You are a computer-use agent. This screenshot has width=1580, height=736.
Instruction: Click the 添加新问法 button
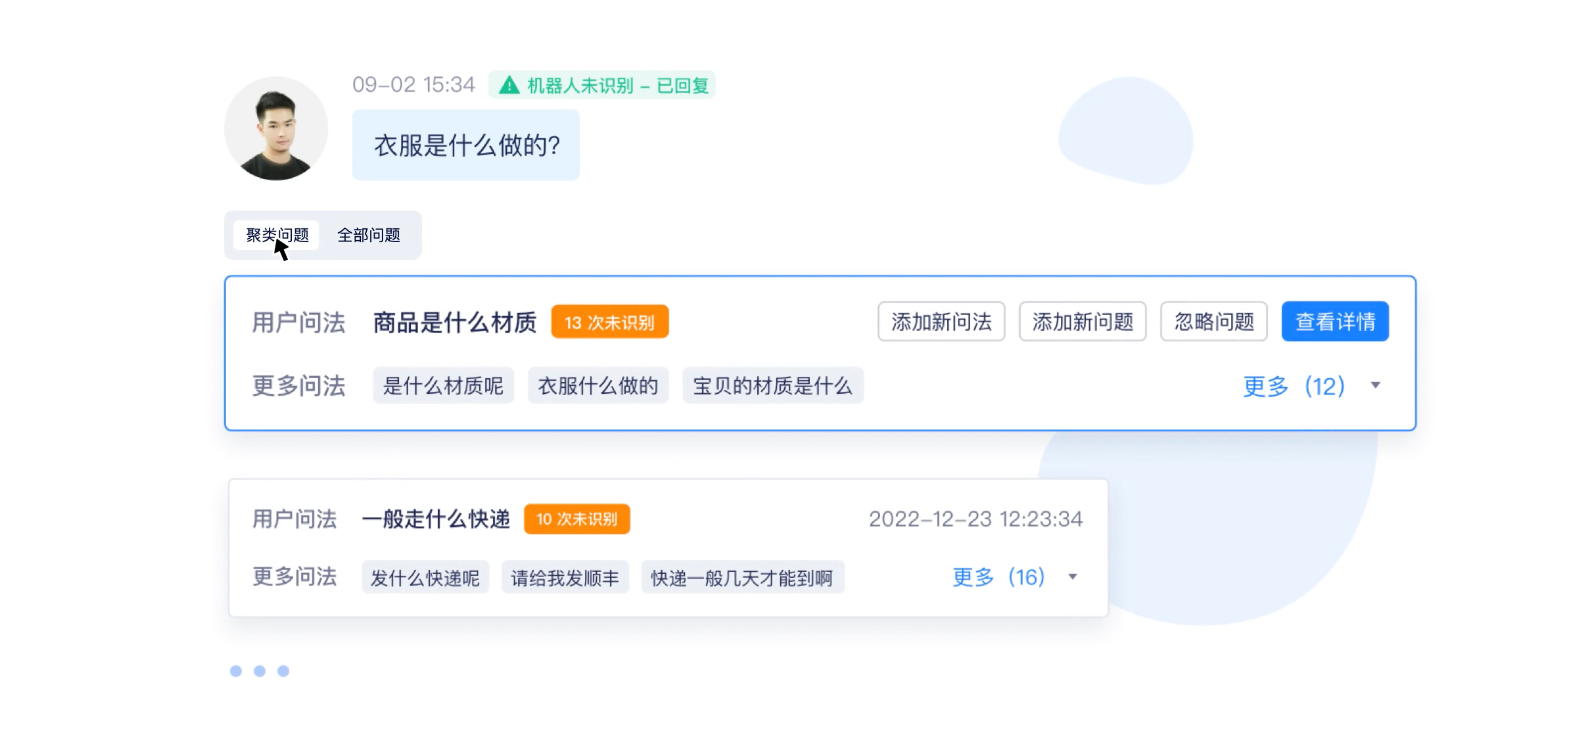click(x=941, y=322)
